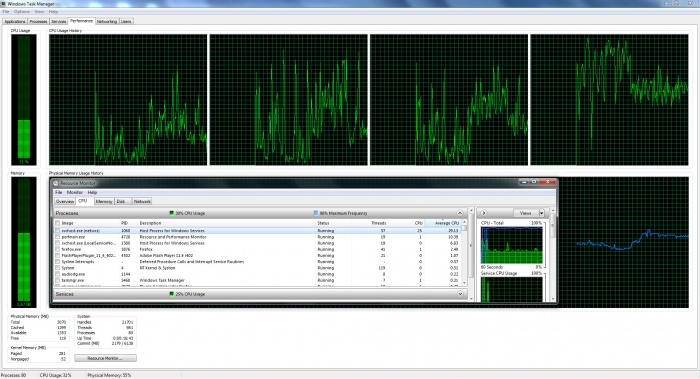Viewport: 700px width, 379px height.
Task: Select "Deferred Procedure Calls" description row
Action: click(x=192, y=262)
